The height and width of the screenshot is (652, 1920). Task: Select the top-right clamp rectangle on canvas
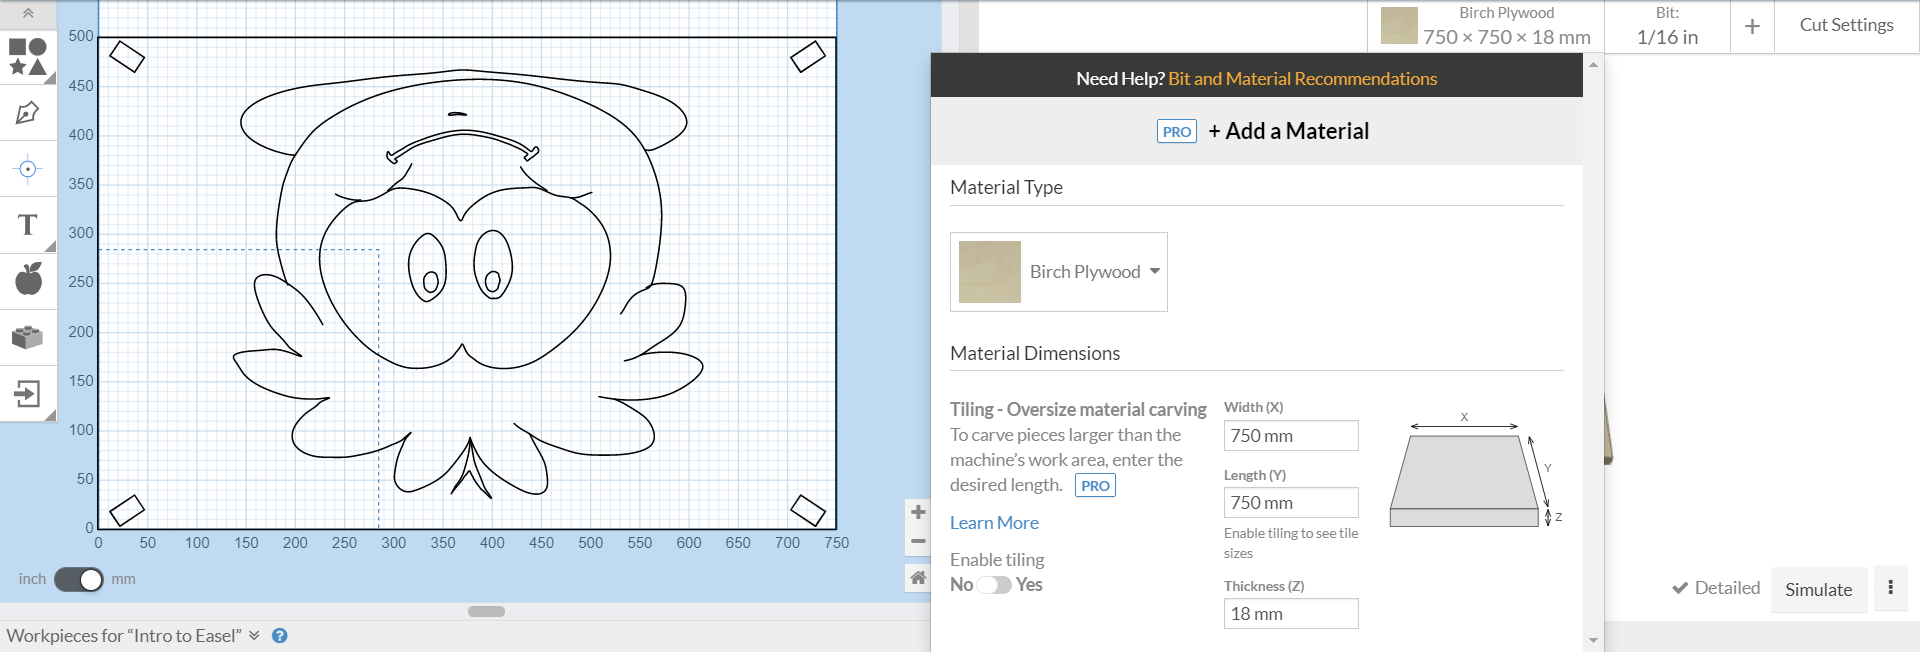[808, 56]
